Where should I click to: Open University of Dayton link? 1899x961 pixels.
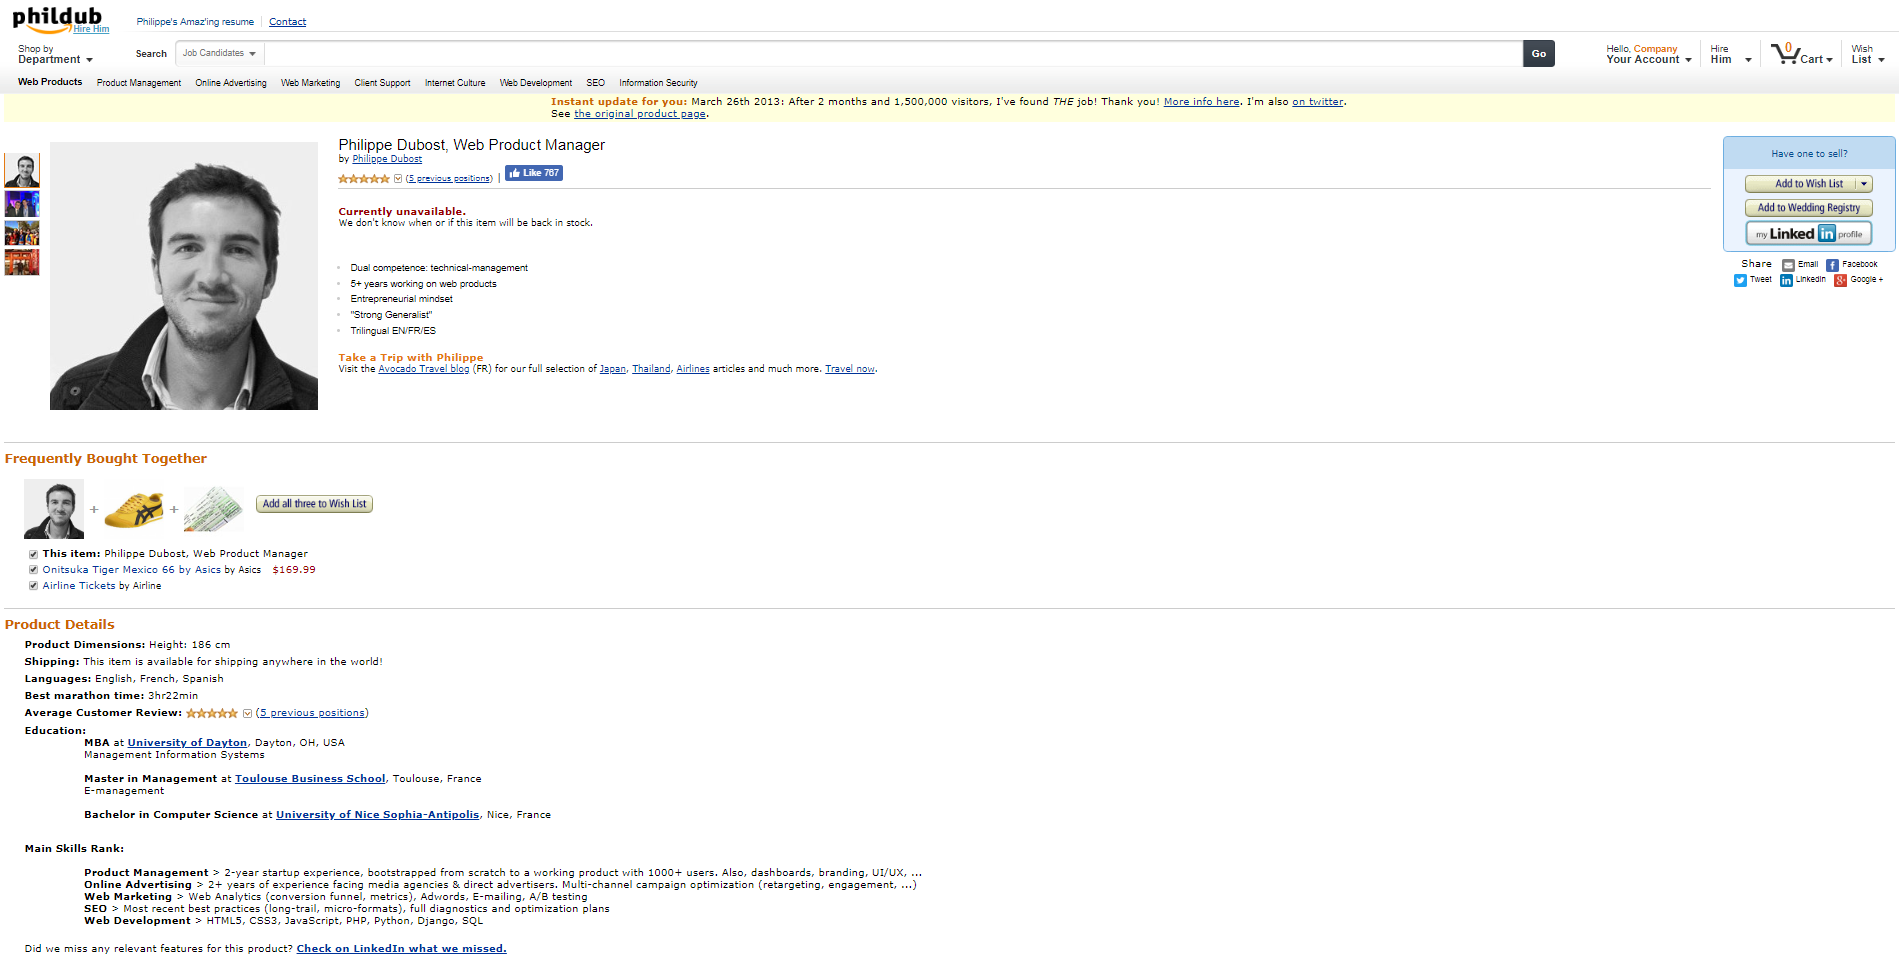187,743
